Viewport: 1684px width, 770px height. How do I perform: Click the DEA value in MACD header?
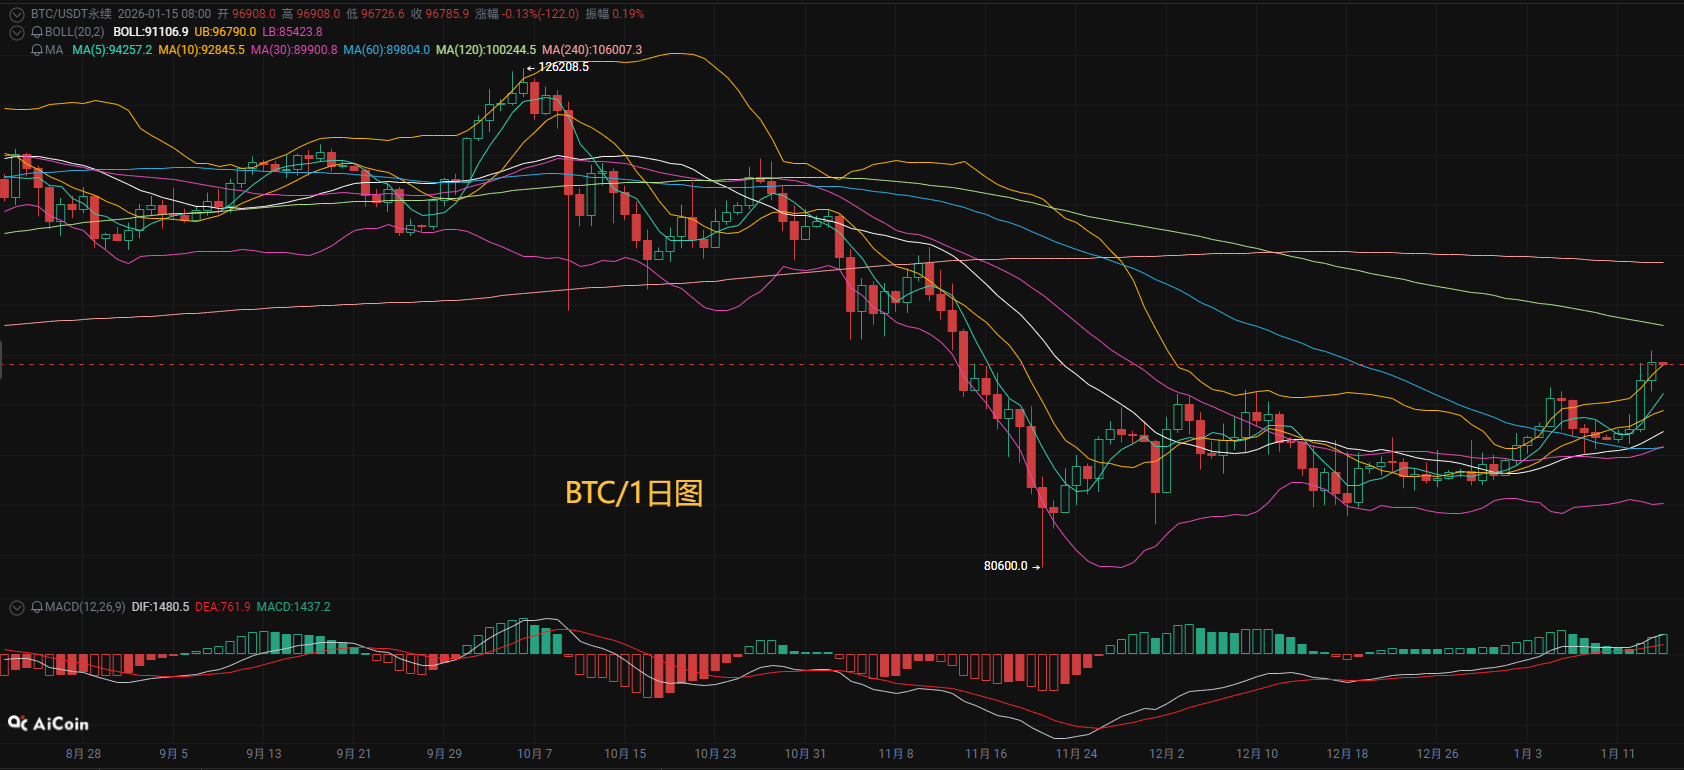222,607
